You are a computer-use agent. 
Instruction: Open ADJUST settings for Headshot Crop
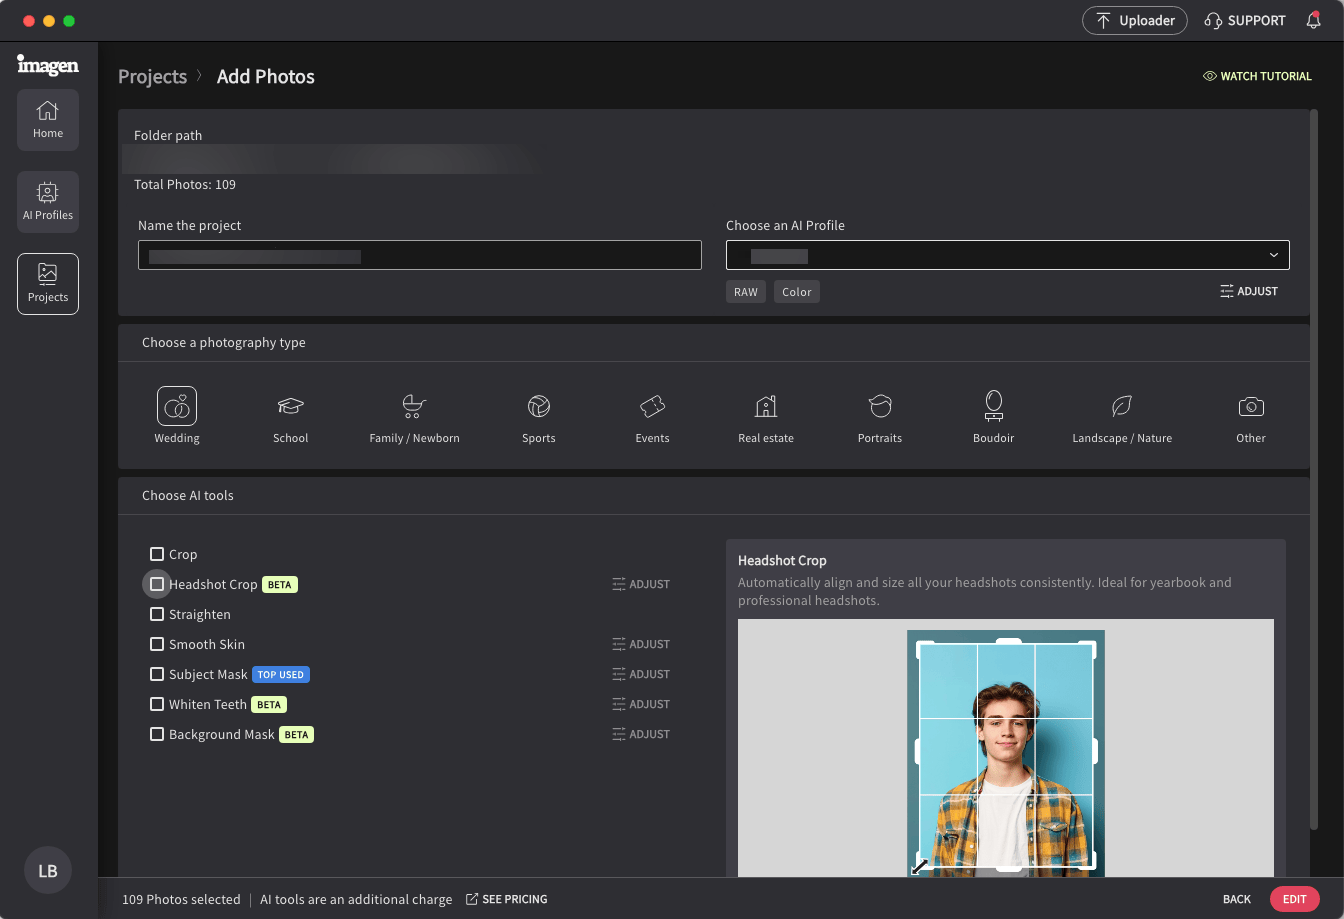point(641,584)
